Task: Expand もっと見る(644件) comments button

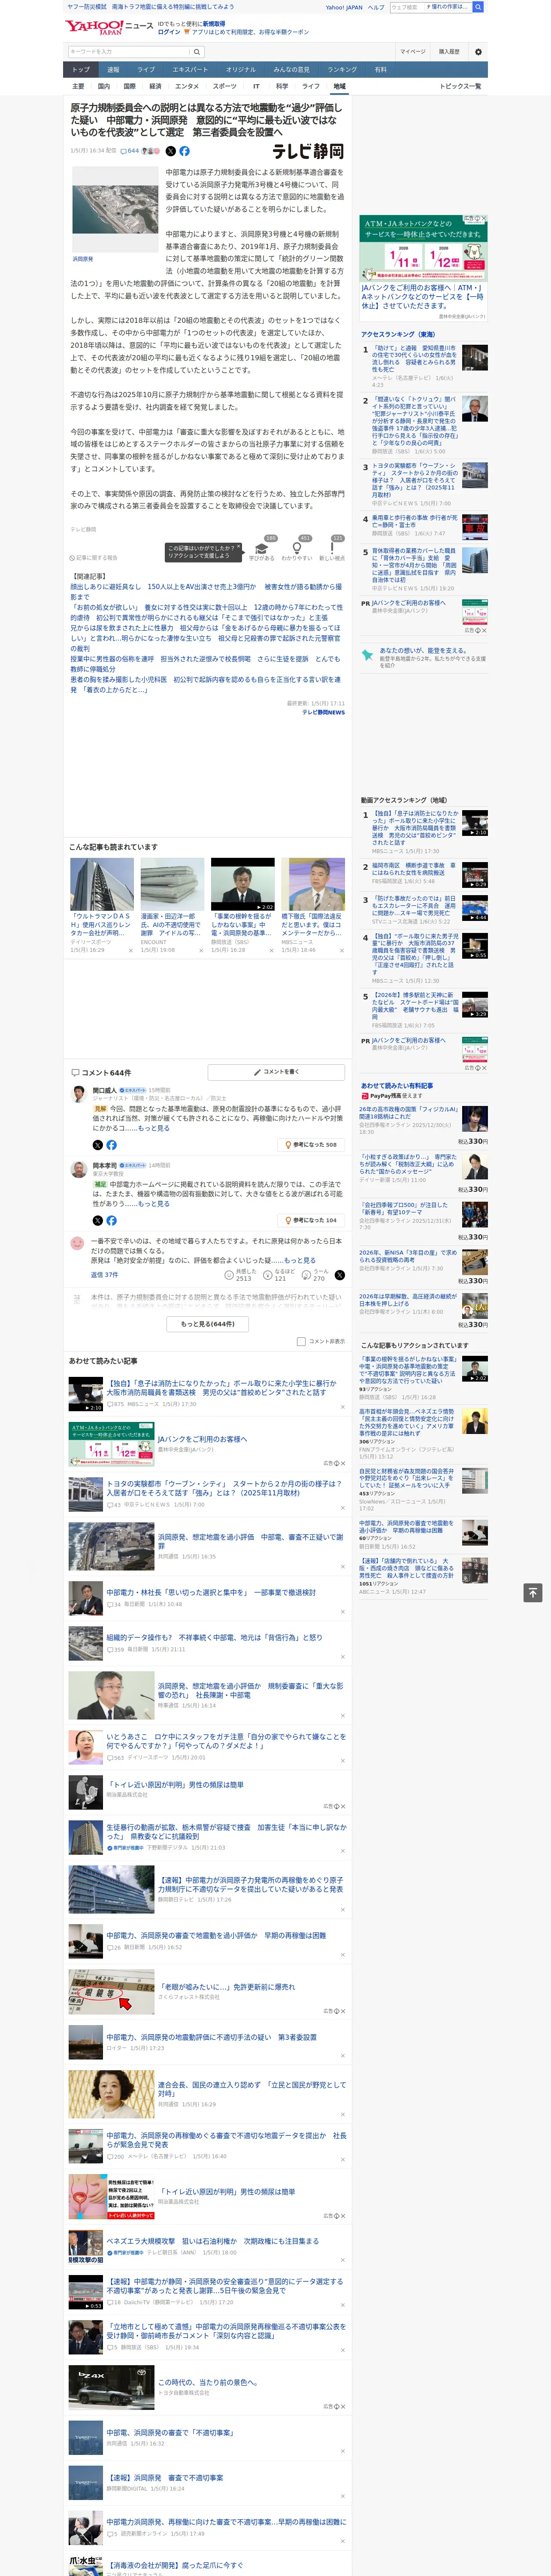Action: click(208, 1323)
